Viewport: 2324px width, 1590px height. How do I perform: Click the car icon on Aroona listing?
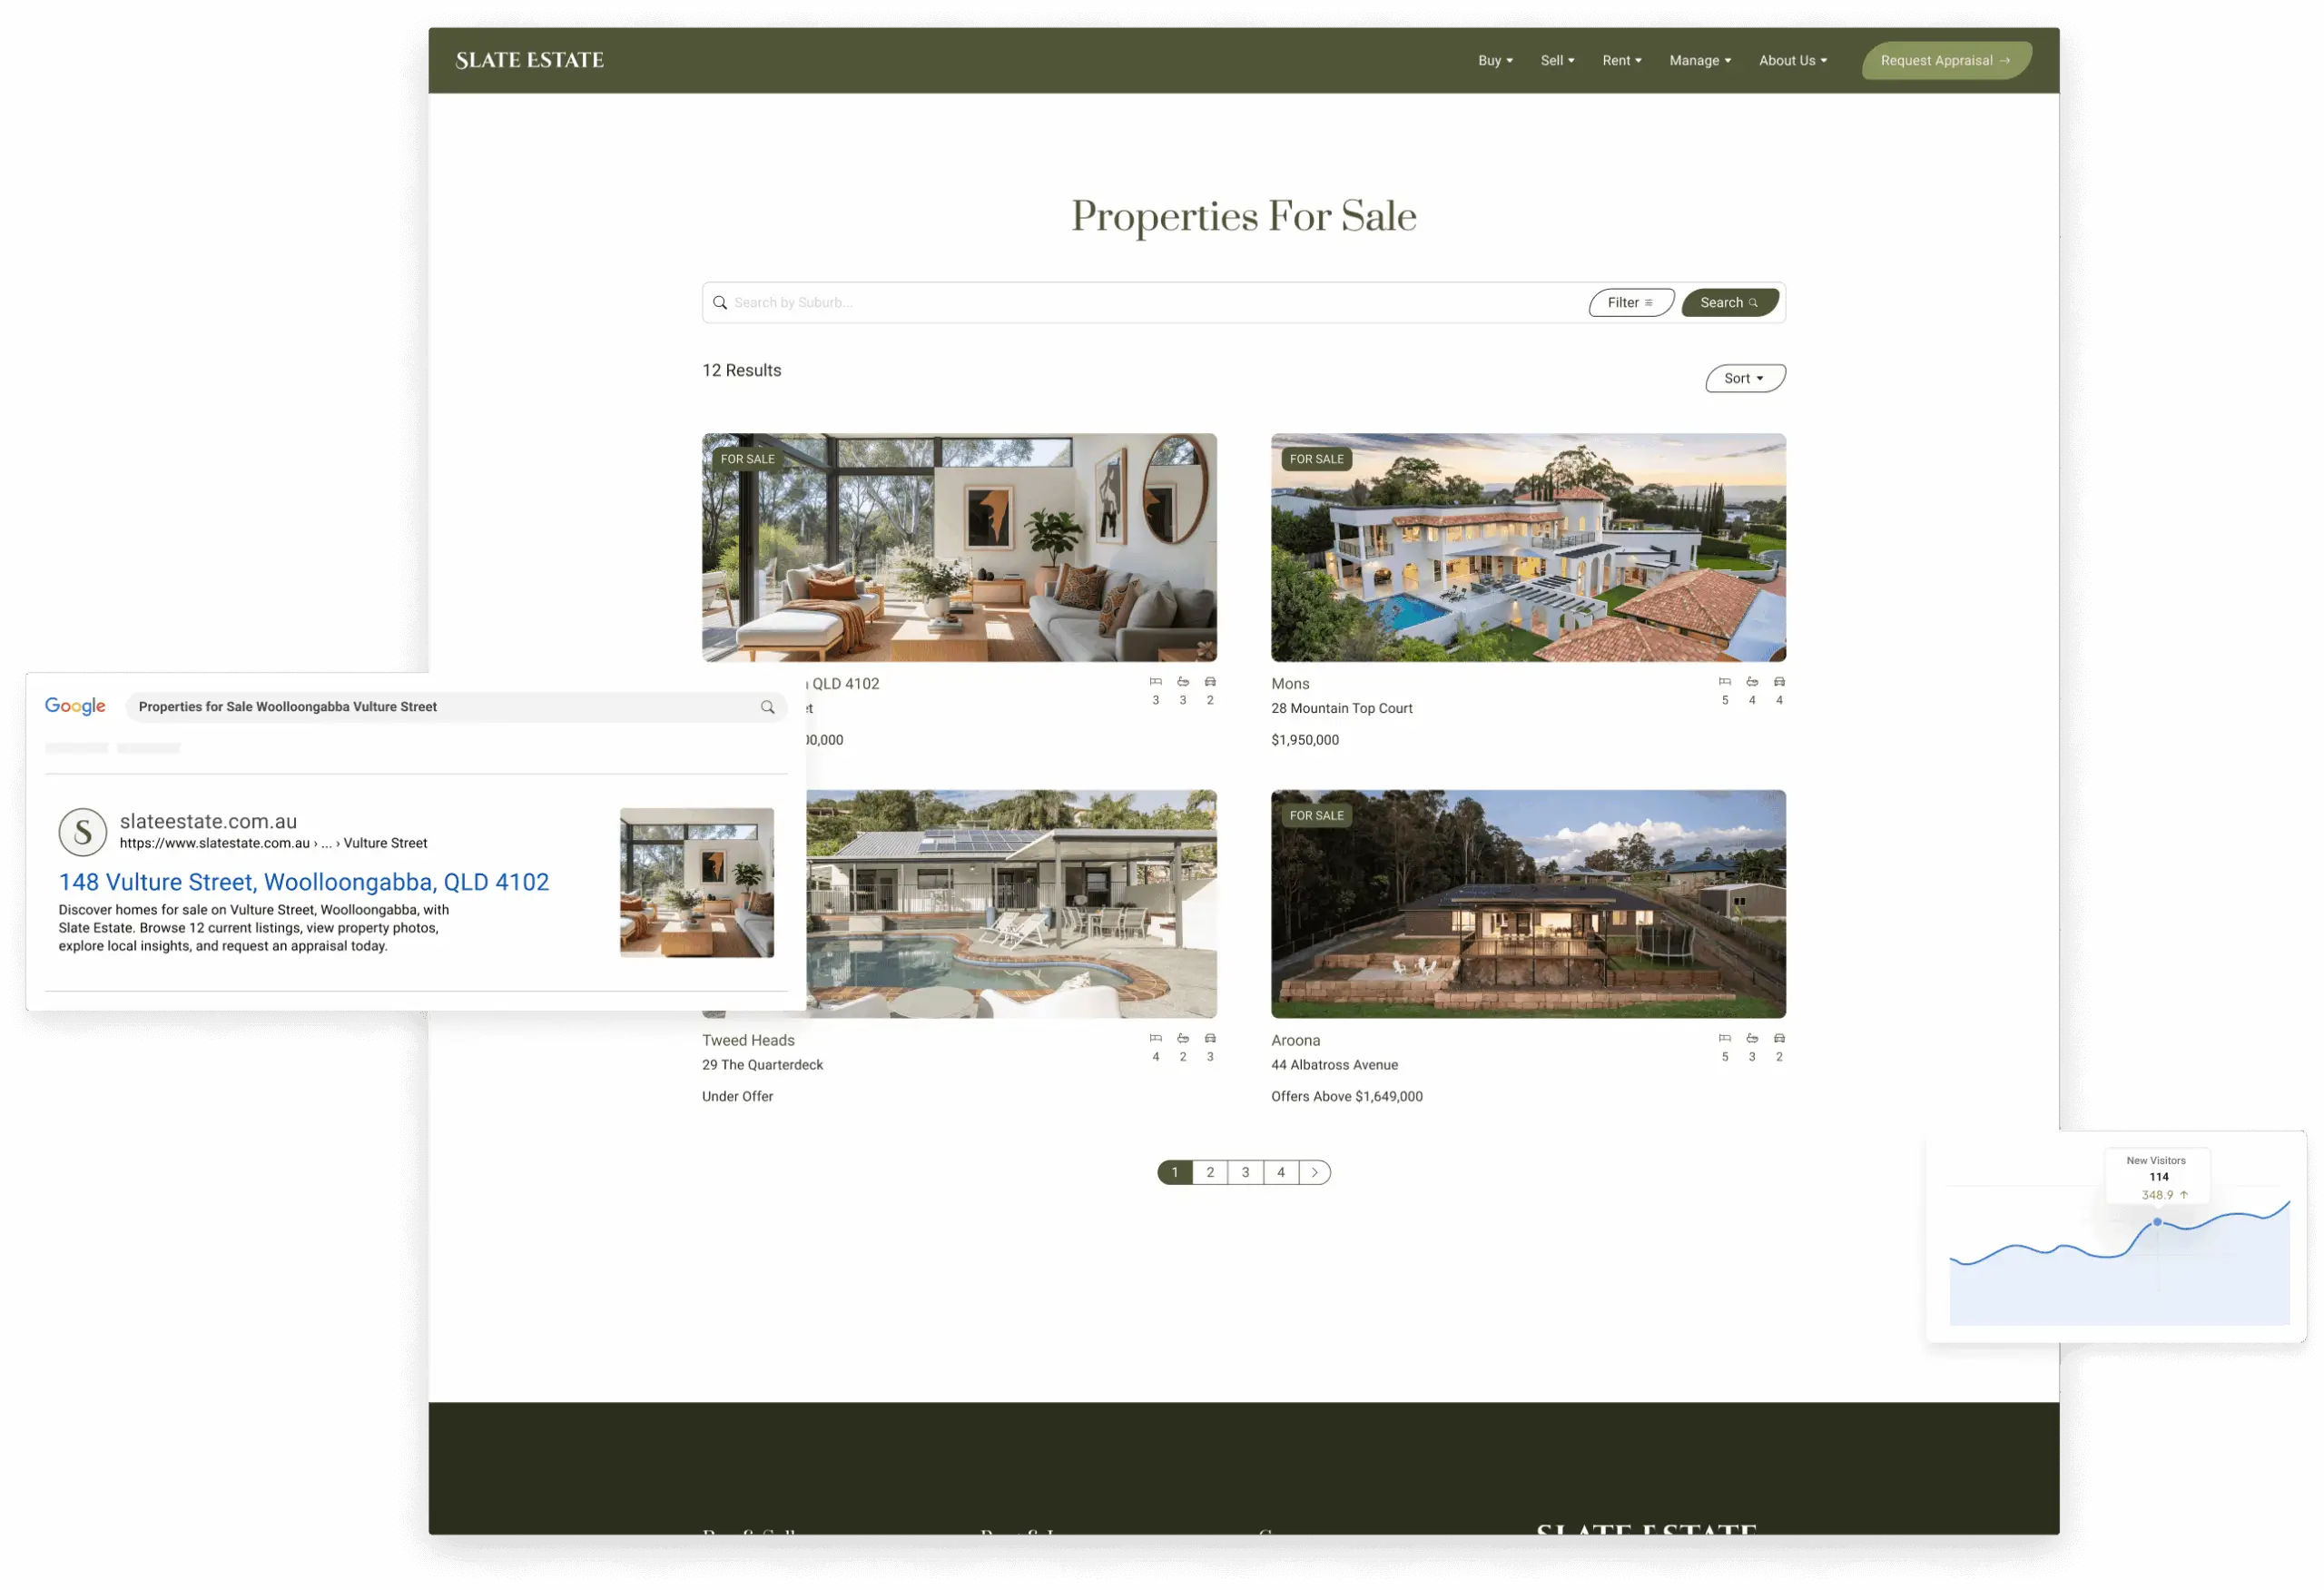point(1779,1039)
